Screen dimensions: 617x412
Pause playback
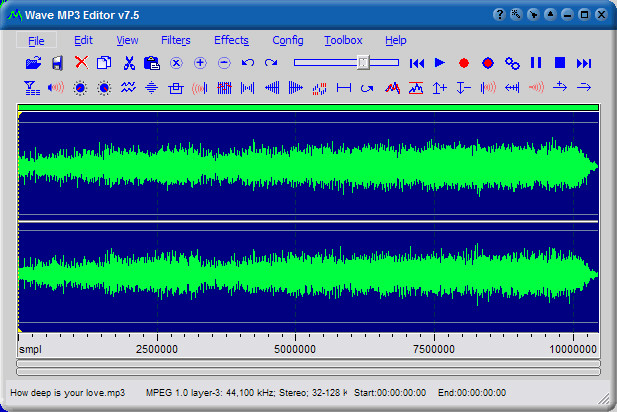(536, 63)
